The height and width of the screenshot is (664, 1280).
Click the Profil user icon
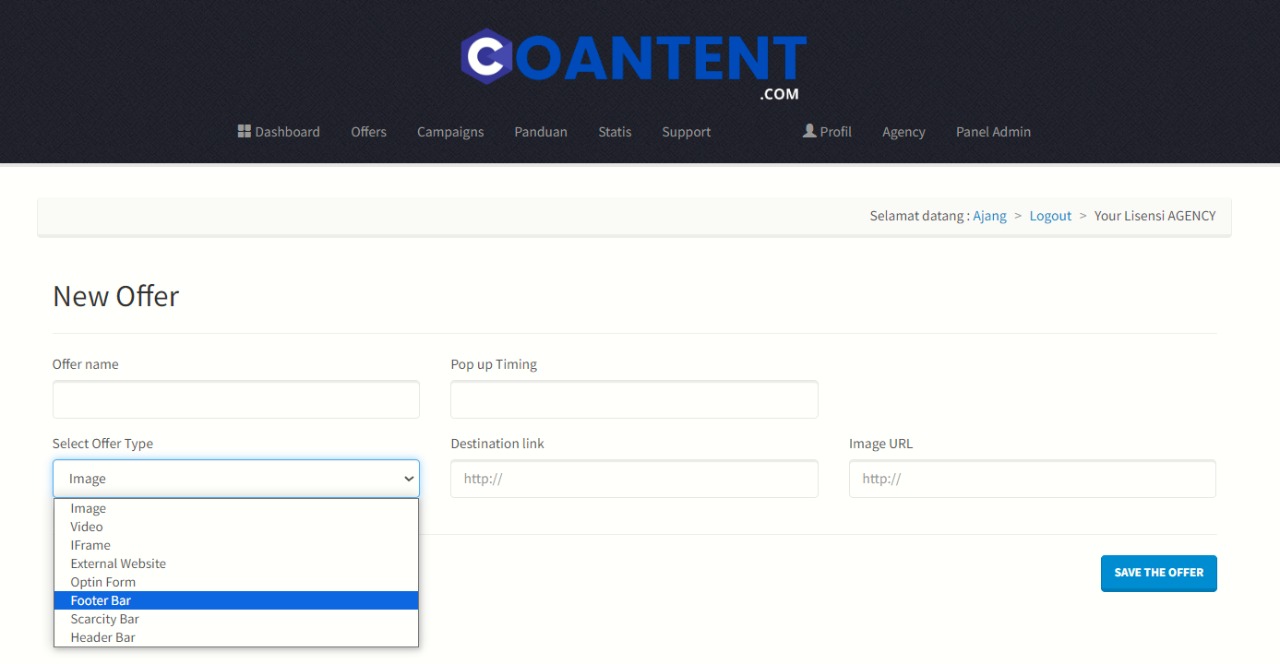pos(809,131)
